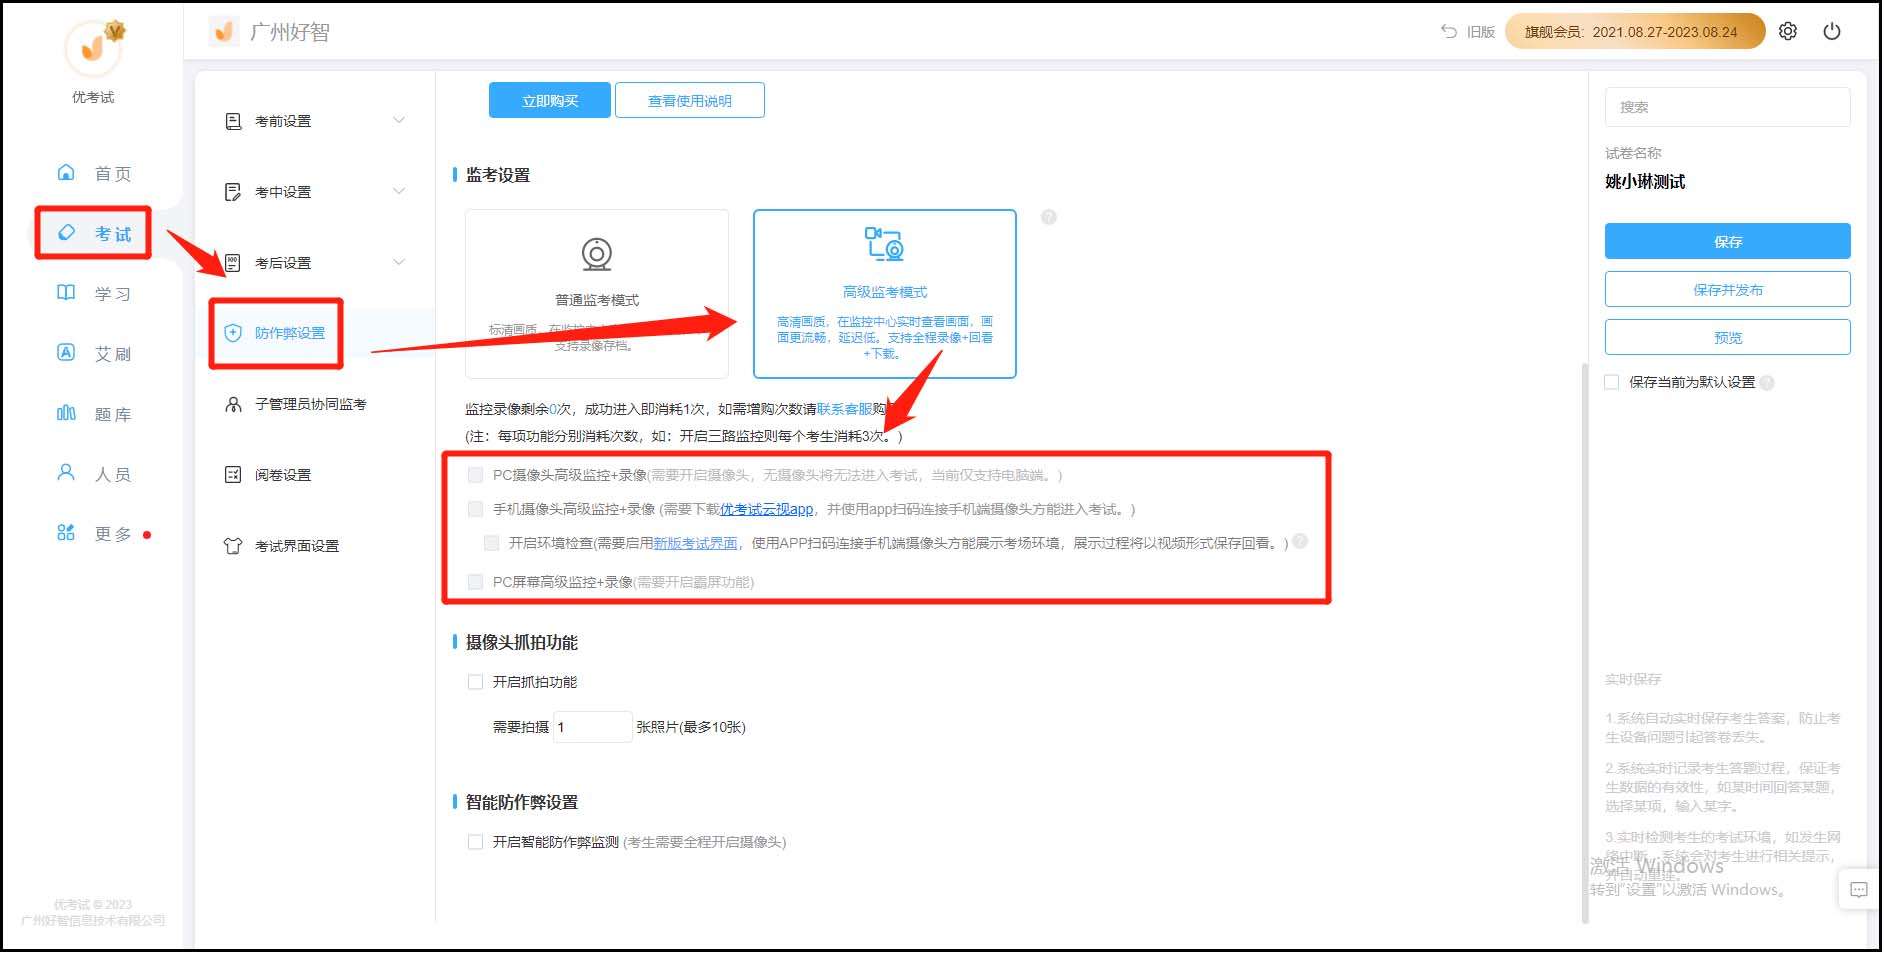Enable PC摄像头高级监控+录像 checkbox
1884x955 pixels.
pyautogui.click(x=475, y=475)
